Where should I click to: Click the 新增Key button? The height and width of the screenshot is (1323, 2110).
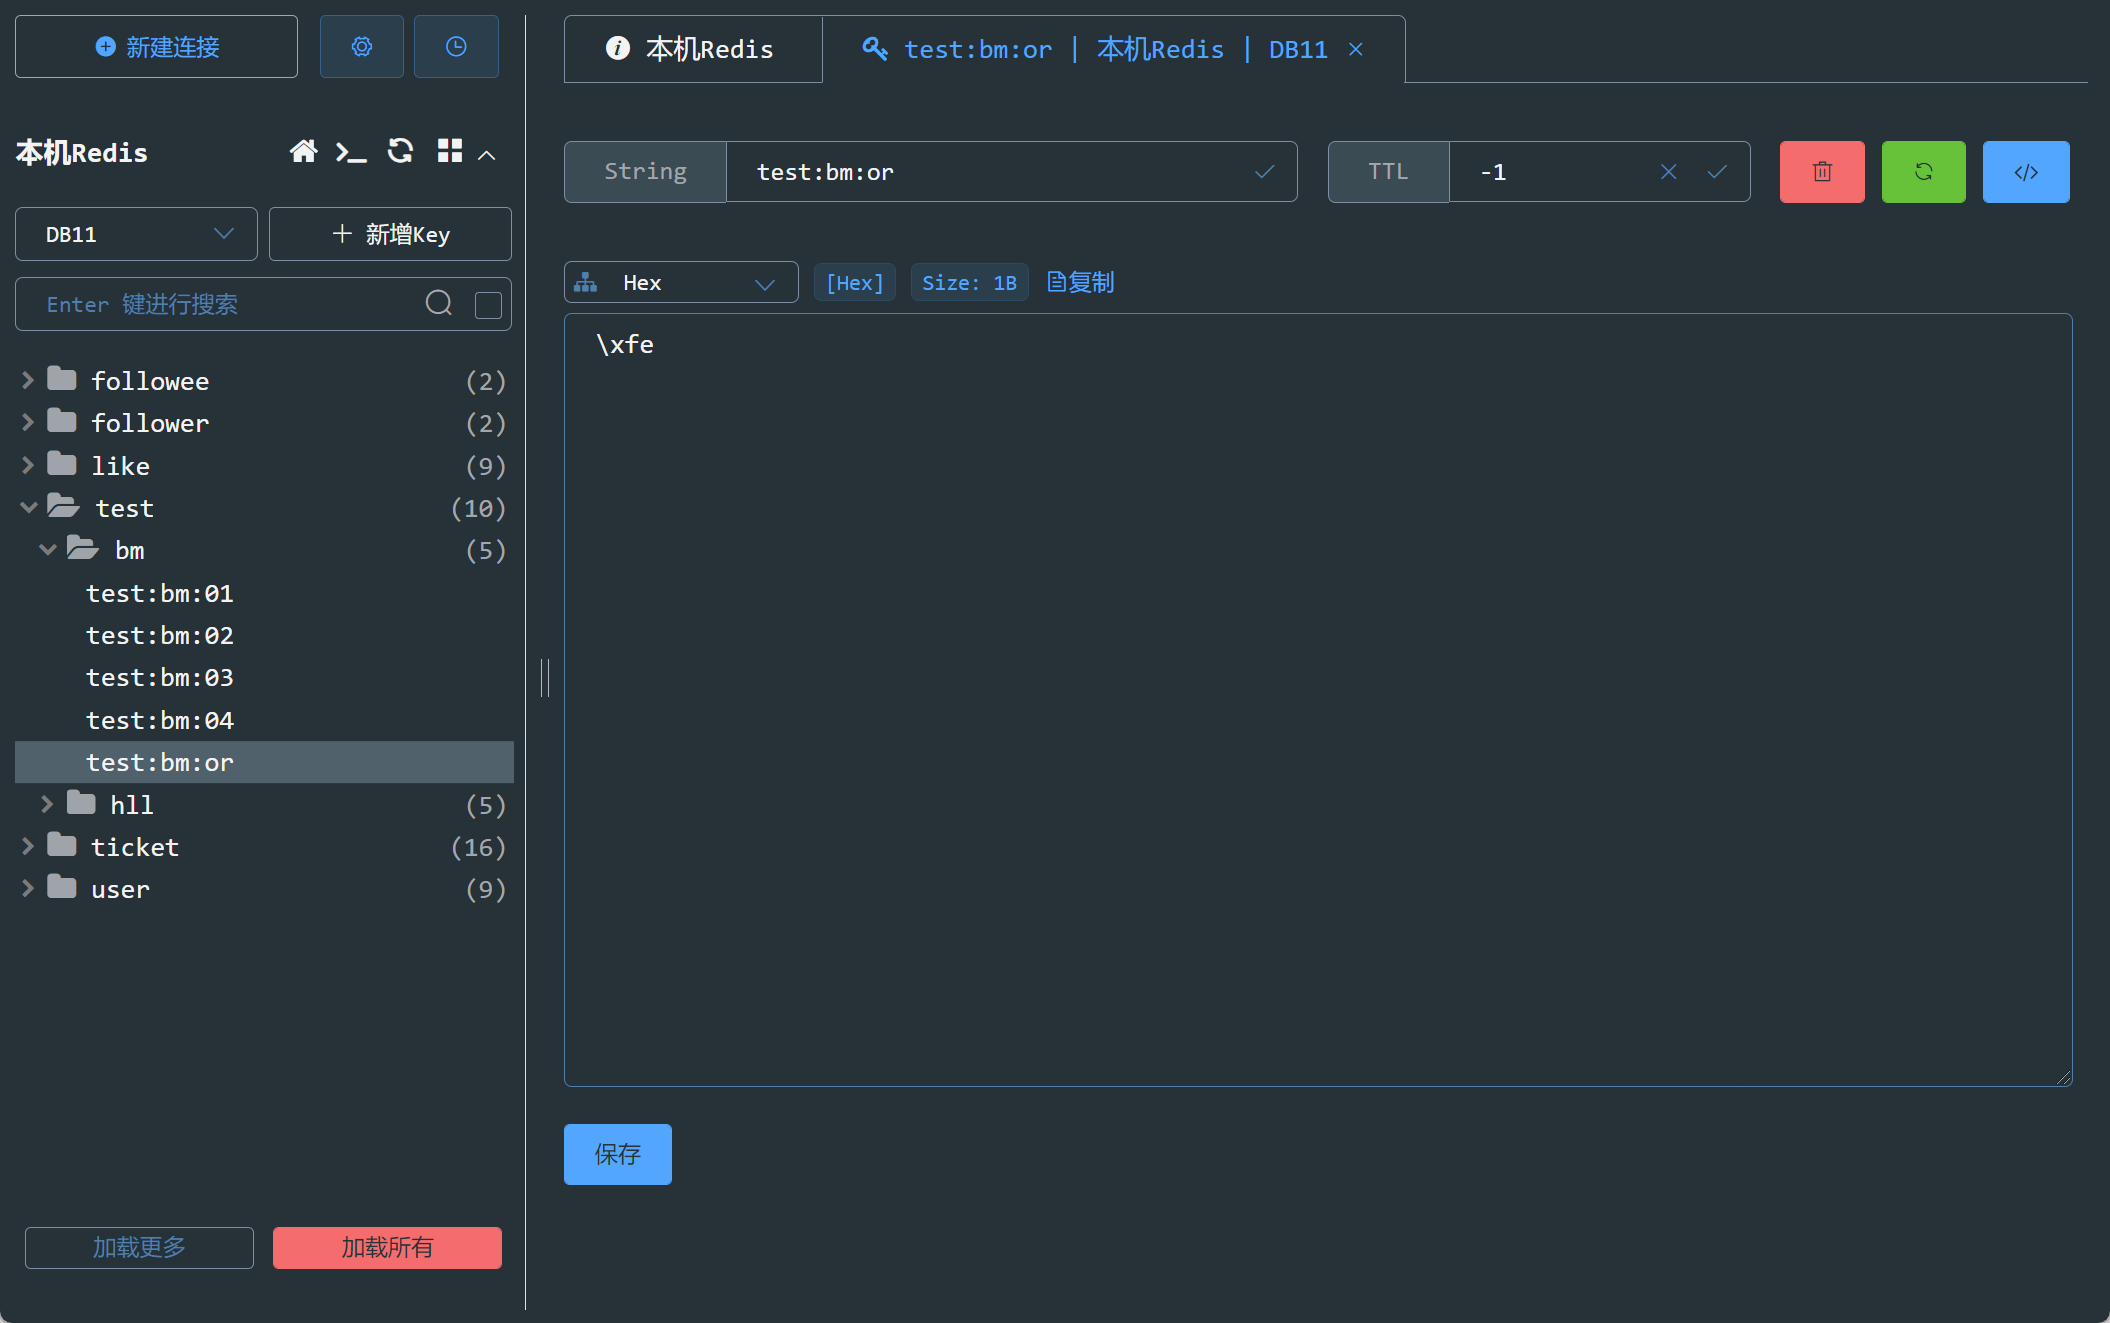tap(390, 234)
